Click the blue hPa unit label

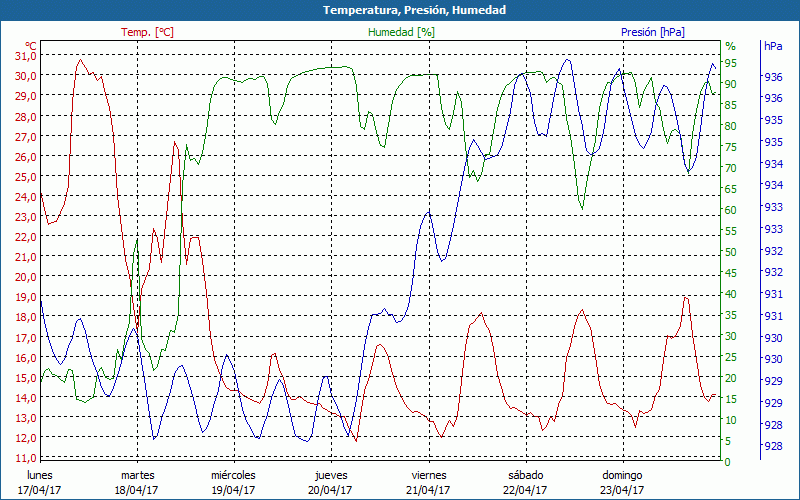click(x=773, y=46)
